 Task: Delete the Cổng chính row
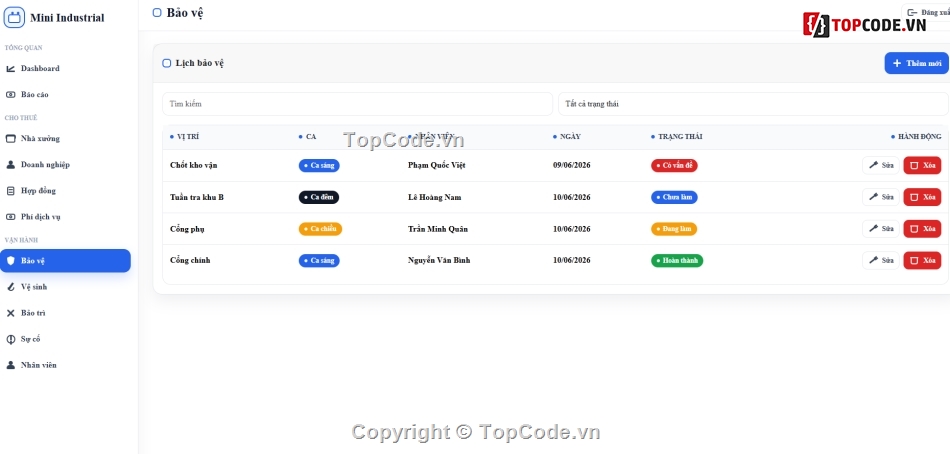[922, 260]
